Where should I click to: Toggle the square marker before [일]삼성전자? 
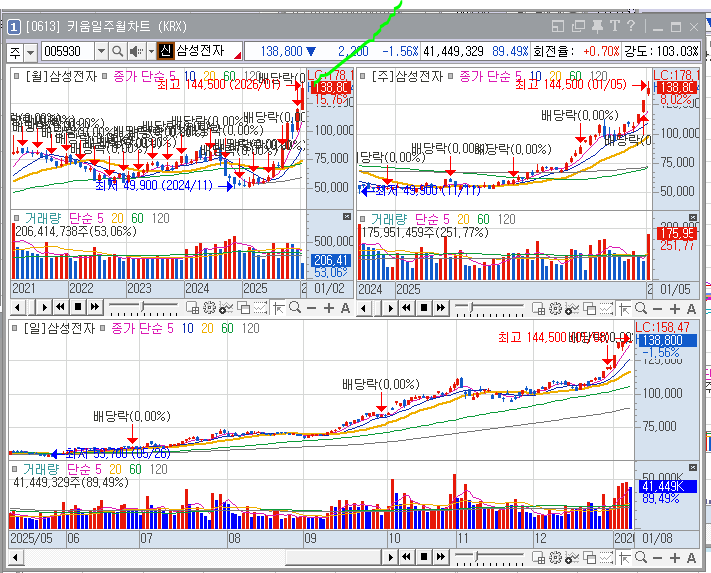(15, 327)
